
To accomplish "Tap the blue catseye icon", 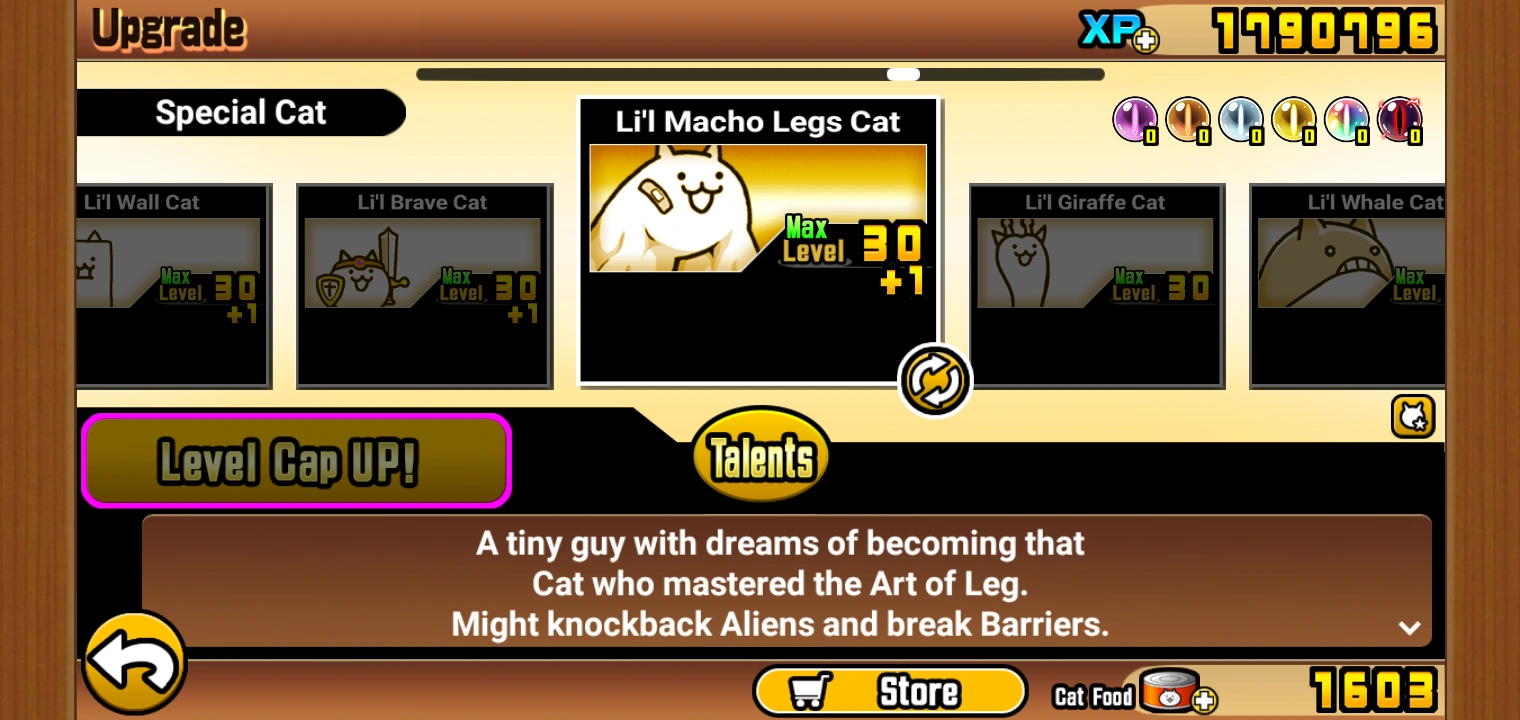I will [x=1241, y=121].
